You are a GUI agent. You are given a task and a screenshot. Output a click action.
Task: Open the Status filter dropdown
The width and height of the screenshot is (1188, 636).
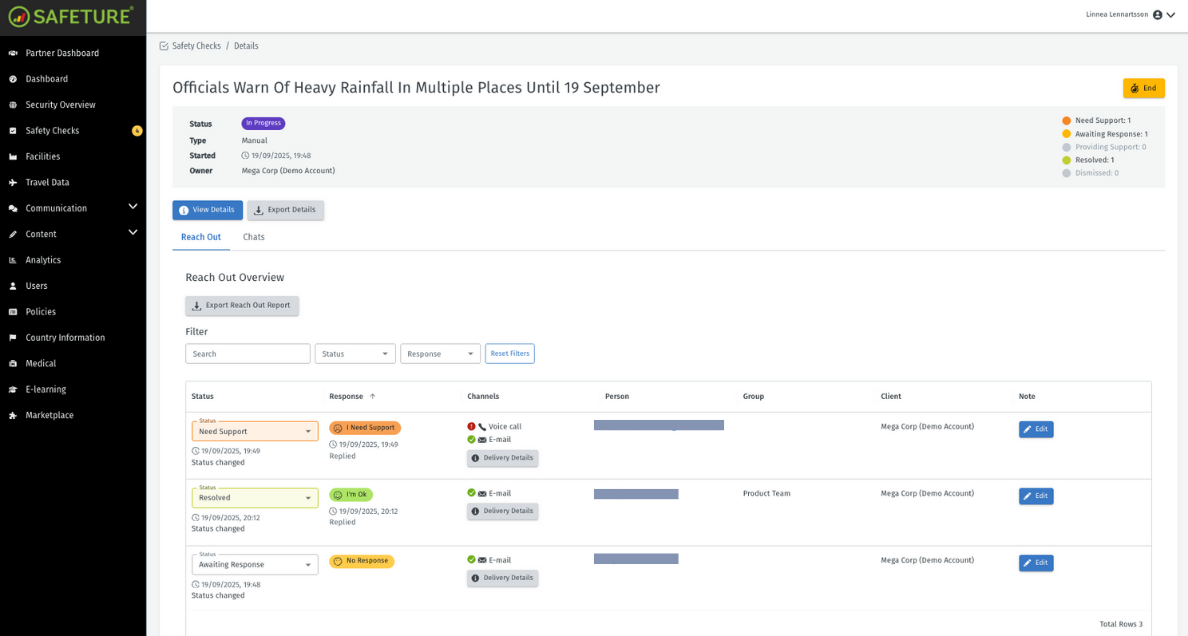pyautogui.click(x=355, y=353)
